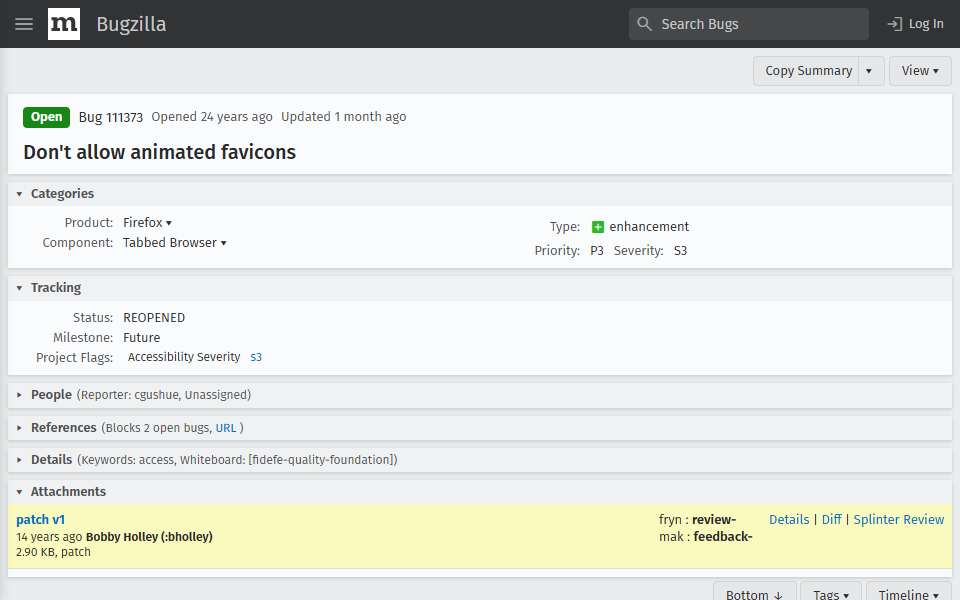Image resolution: width=960 pixels, height=600 pixels.
Task: Expand the People section
Action: pyautogui.click(x=19, y=395)
